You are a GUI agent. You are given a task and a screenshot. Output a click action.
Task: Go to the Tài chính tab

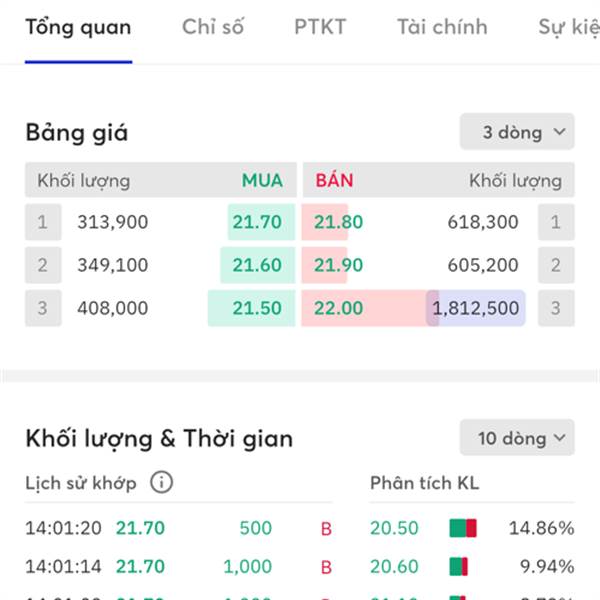[442, 27]
